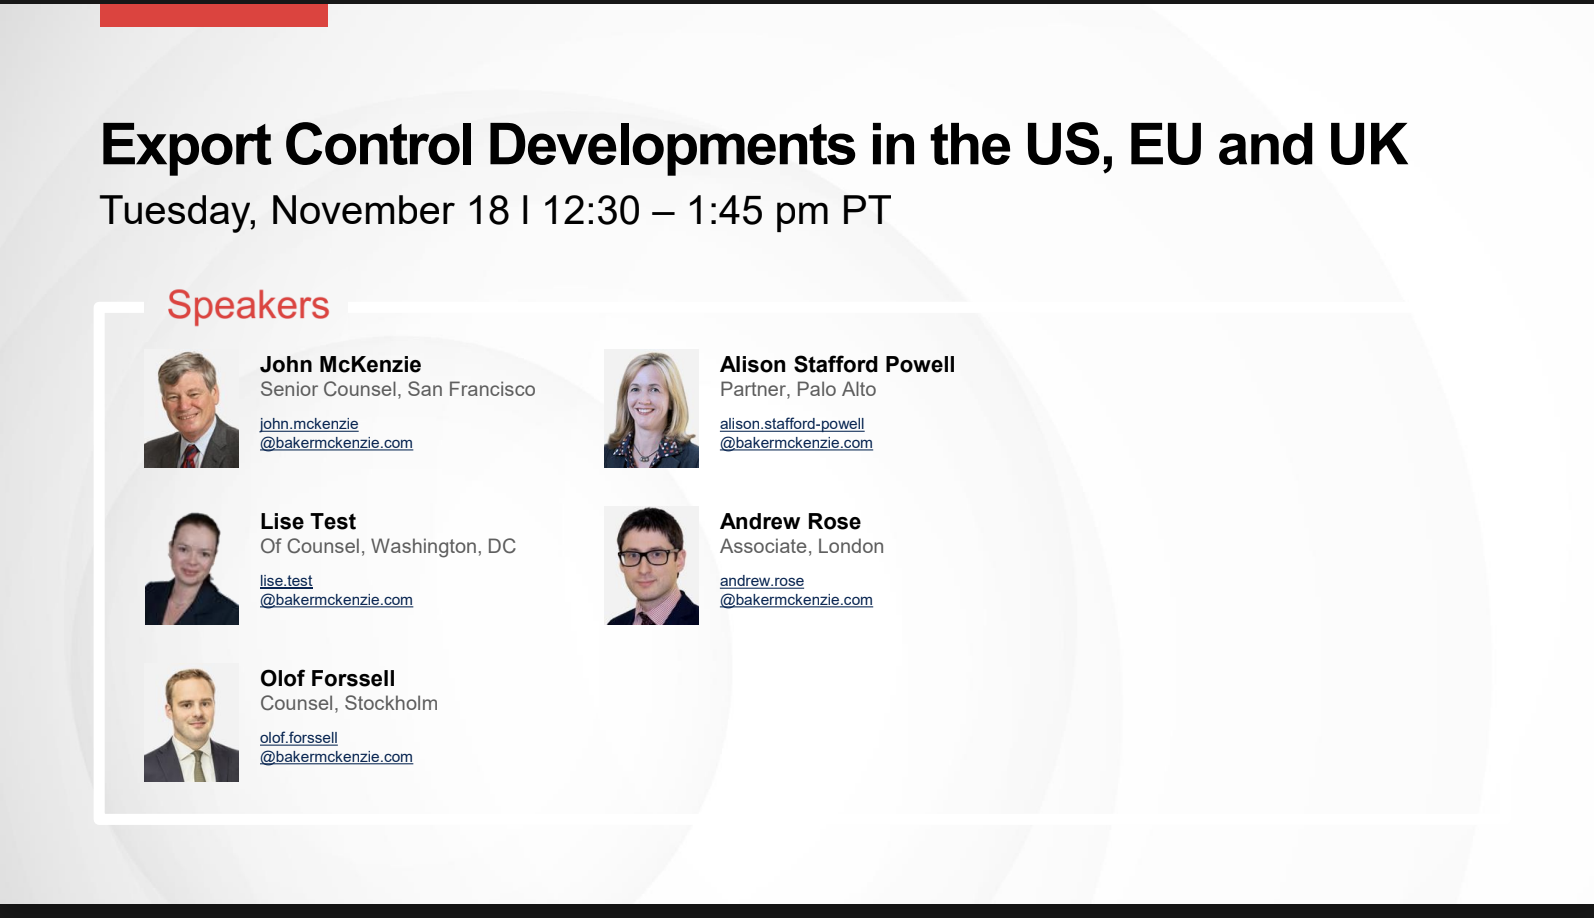Viewport: 1594px width, 918px height.
Task: Open Alison Stafford Powell's email link
Action: [796, 433]
